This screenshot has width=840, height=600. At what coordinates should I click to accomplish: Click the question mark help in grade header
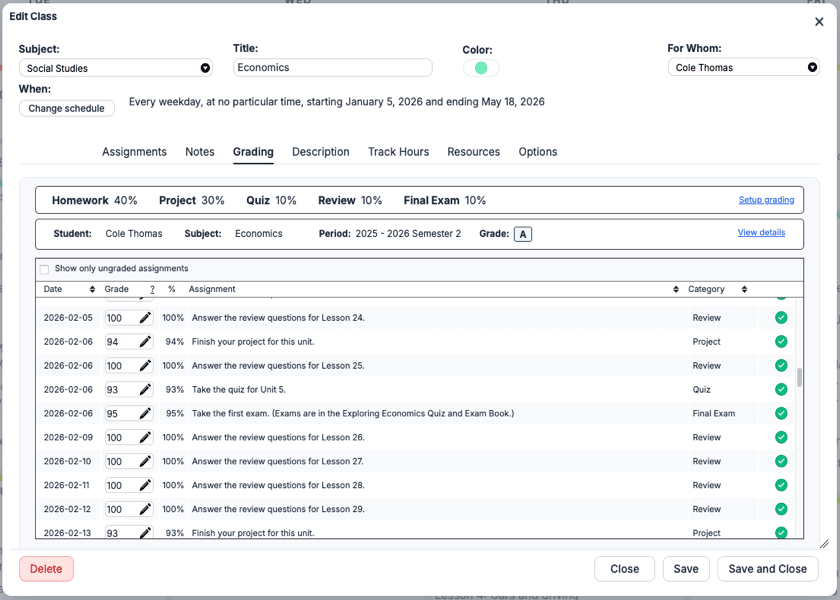(152, 289)
